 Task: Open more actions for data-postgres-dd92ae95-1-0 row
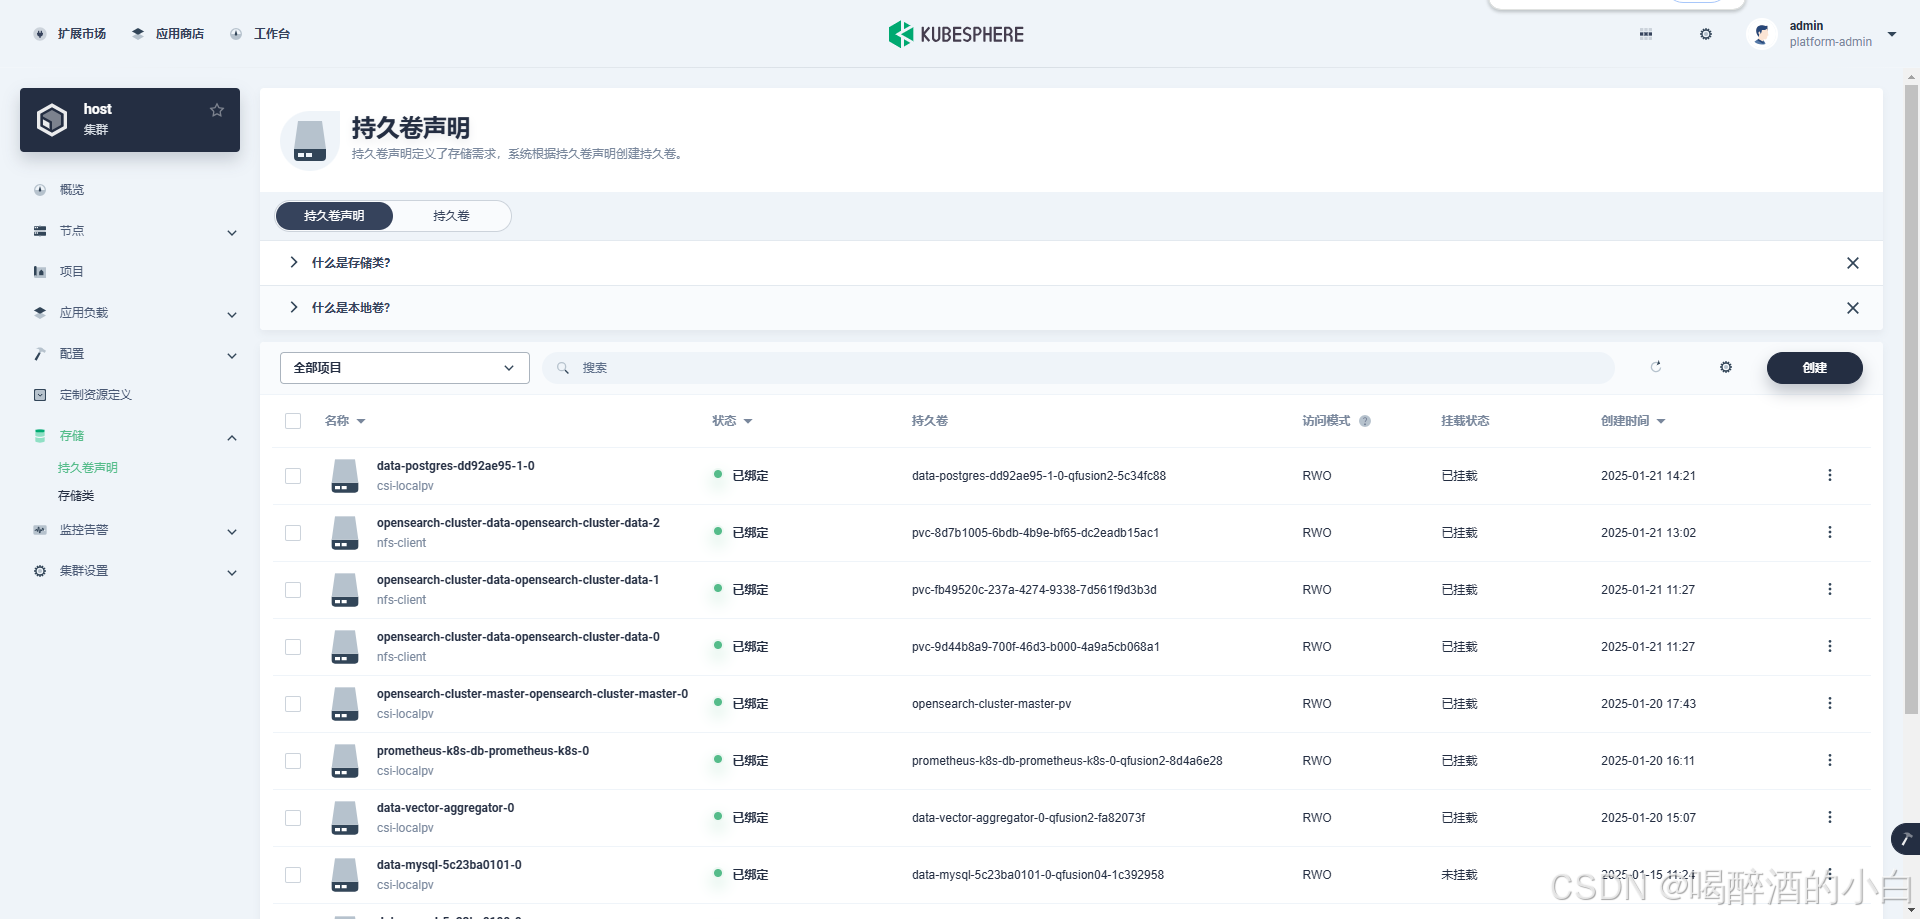click(x=1830, y=476)
